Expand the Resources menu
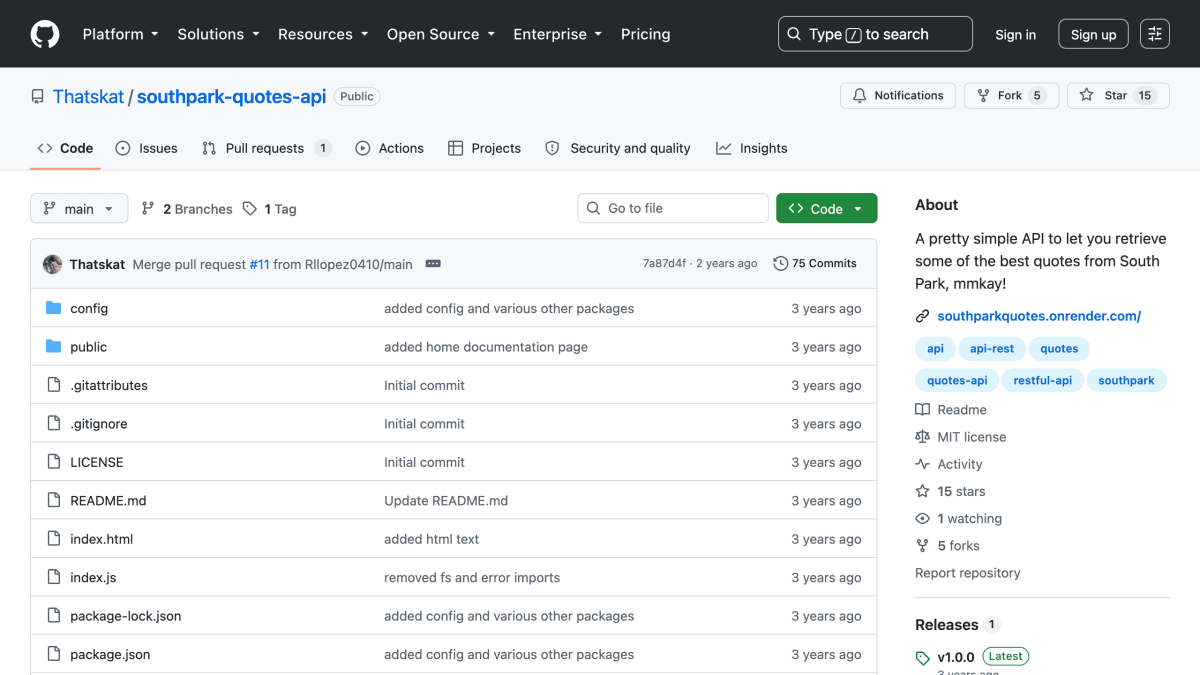Screen dimensions: 1200x675 pos(323,34)
